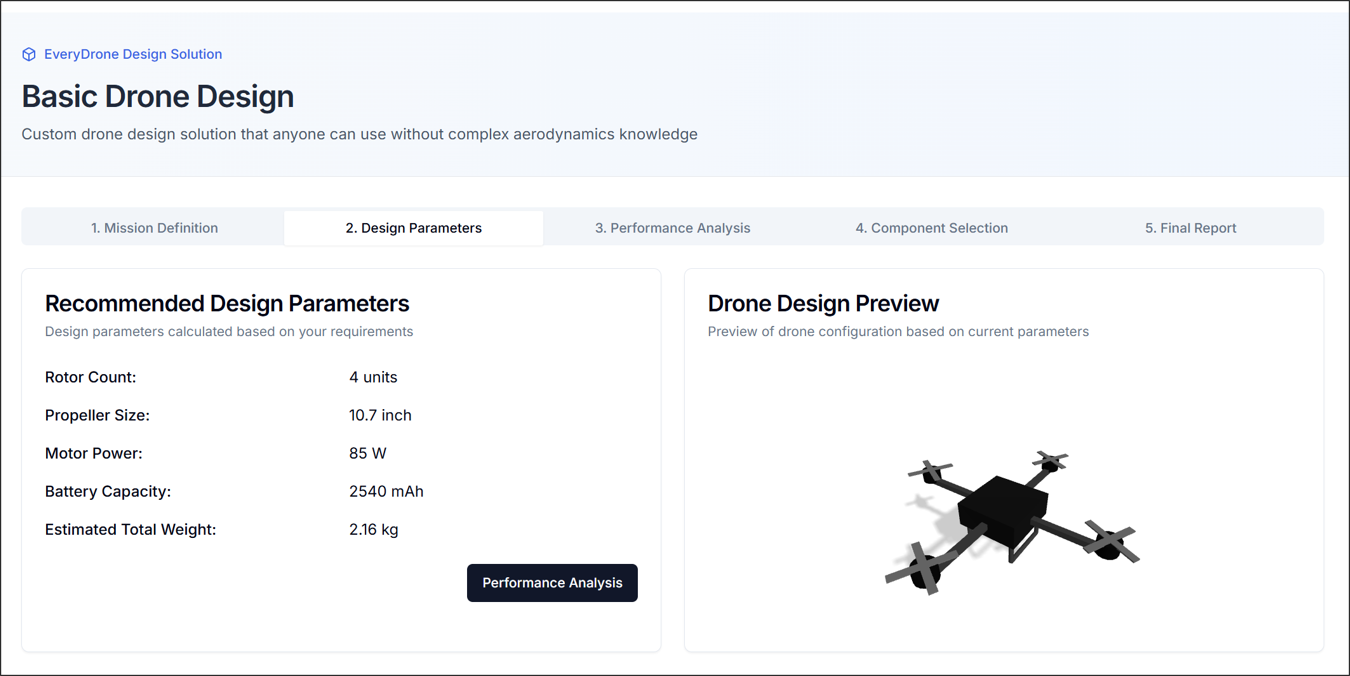This screenshot has height=676, width=1350.
Task: Switch to the Component Selection tab
Action: [931, 227]
